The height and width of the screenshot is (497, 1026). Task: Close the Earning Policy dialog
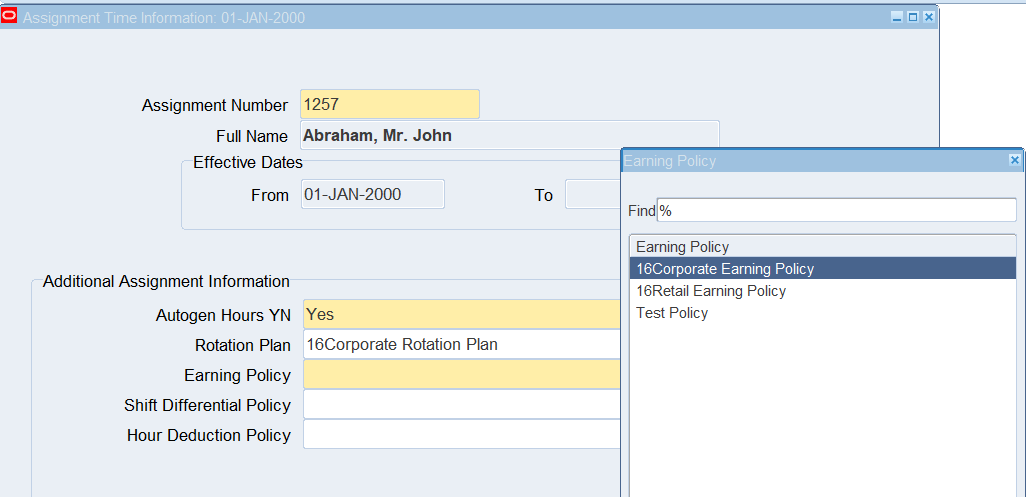point(1014,160)
